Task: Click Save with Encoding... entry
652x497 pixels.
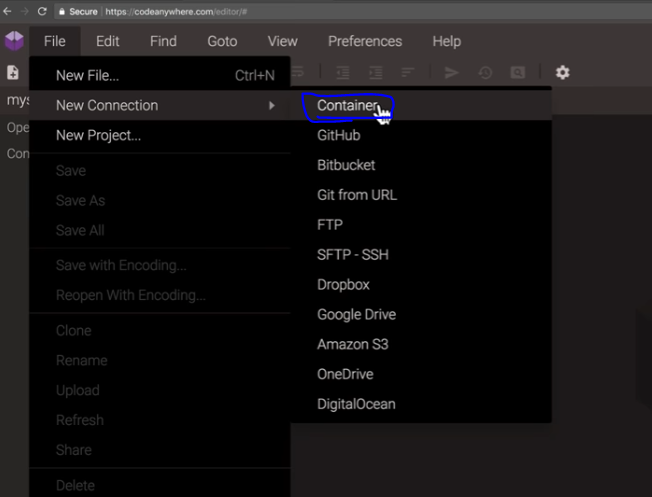Action: tap(160, 265)
